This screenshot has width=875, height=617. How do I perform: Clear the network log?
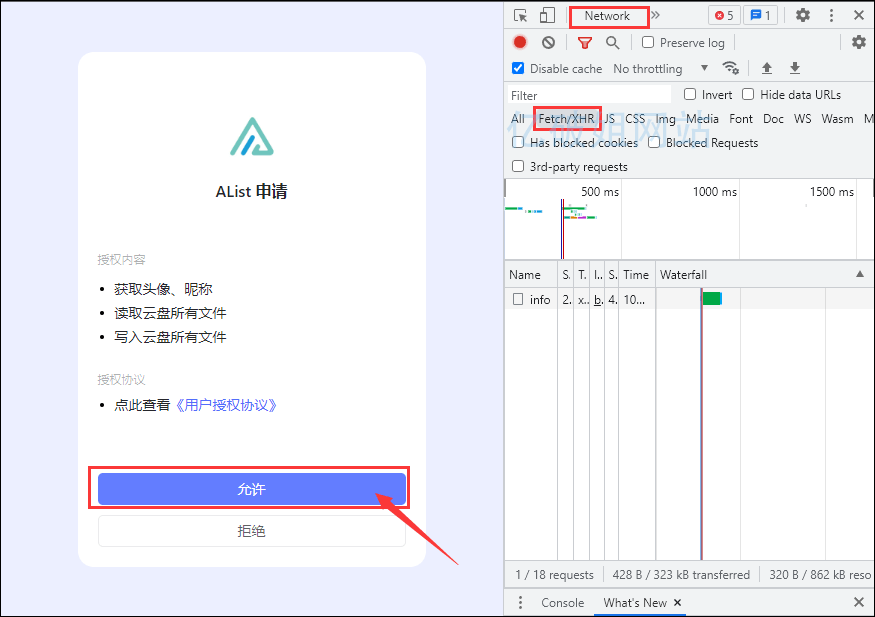point(549,42)
